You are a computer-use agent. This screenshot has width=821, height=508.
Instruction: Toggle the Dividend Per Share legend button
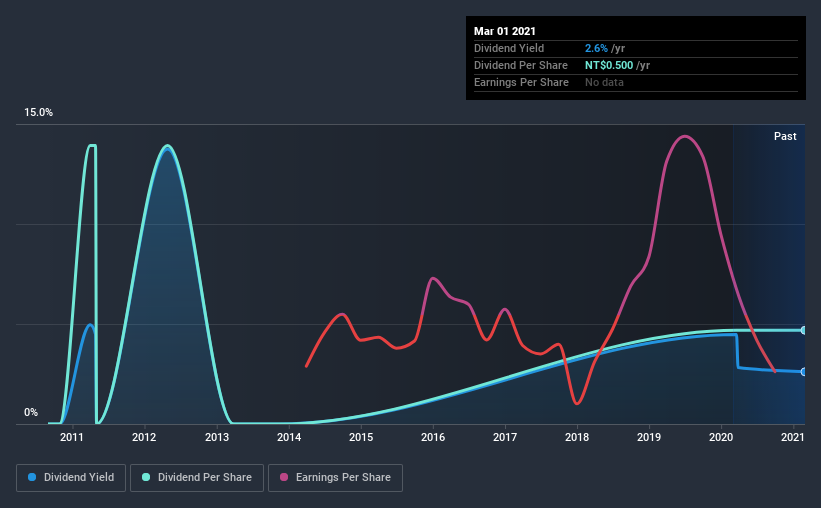tap(197, 478)
